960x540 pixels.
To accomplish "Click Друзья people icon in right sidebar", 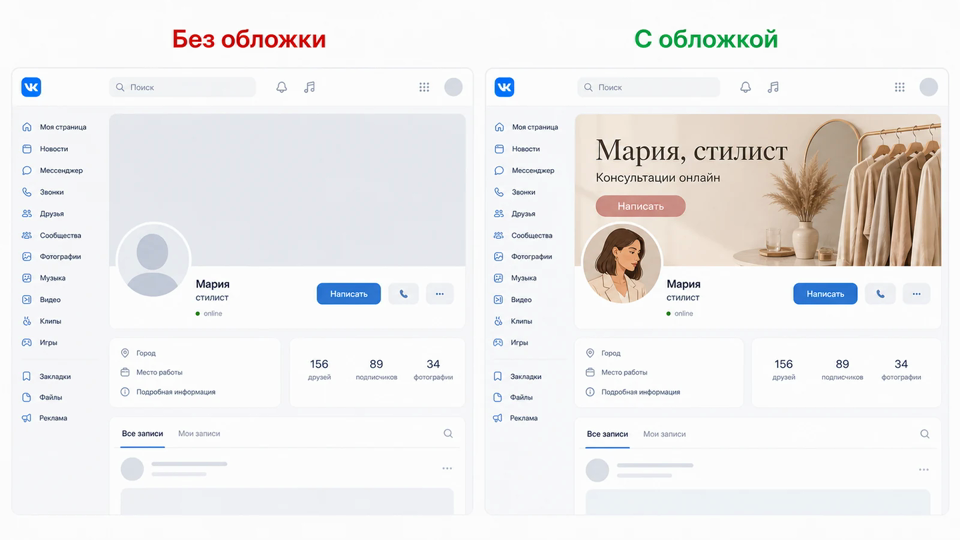I will tap(499, 214).
